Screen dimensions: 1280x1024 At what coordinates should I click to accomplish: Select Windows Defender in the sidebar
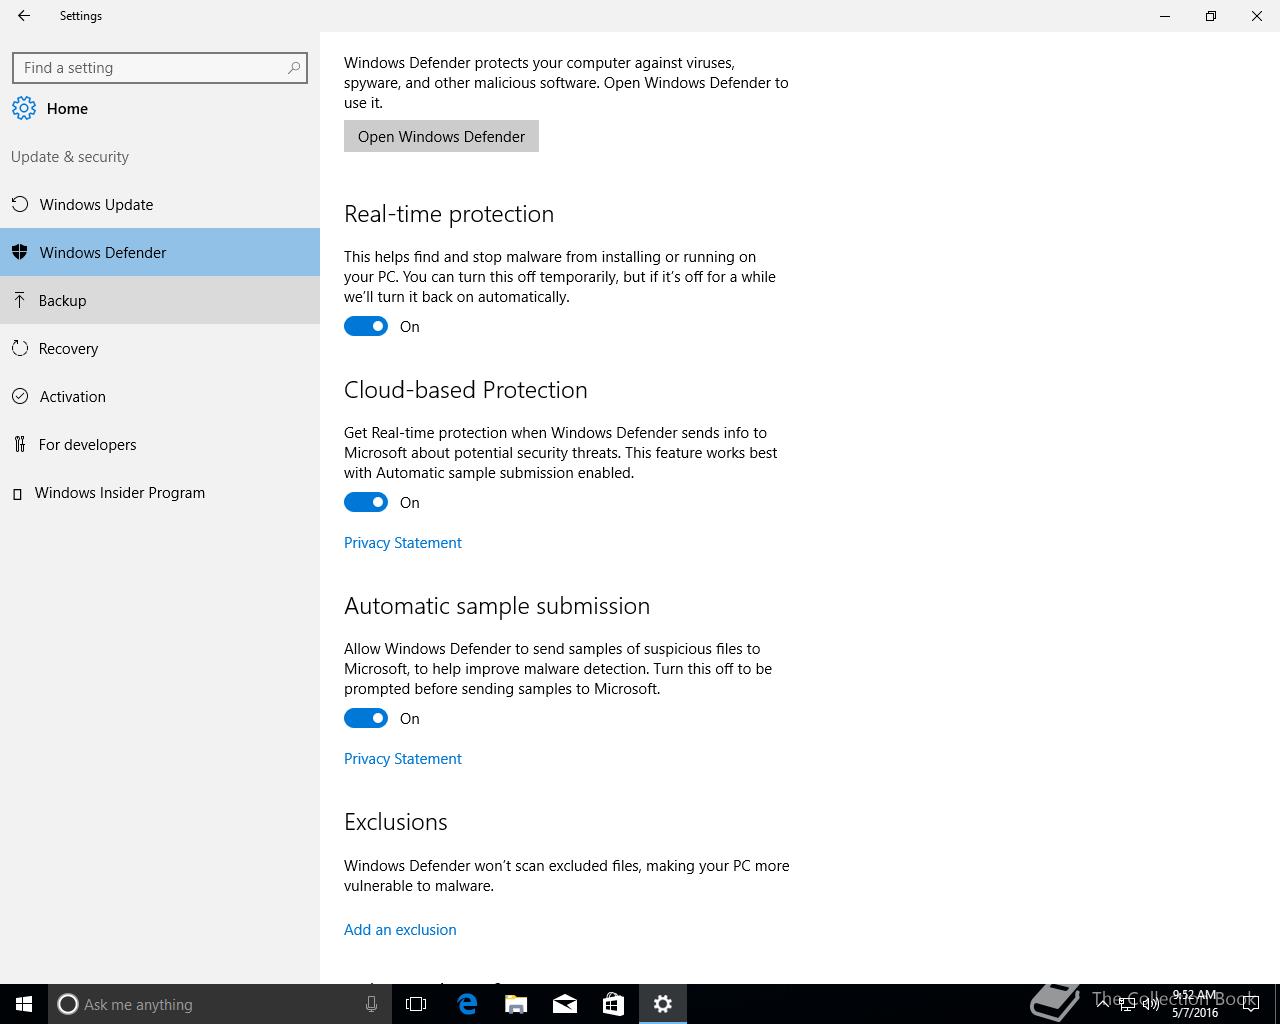160,252
